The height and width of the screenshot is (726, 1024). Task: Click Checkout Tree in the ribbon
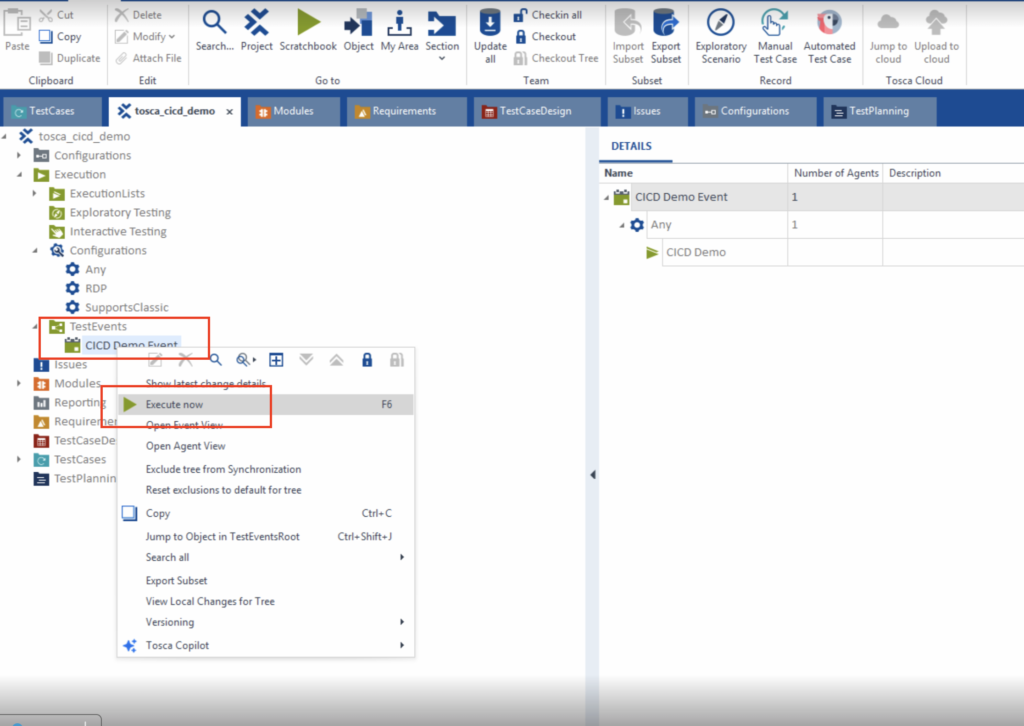[556, 58]
